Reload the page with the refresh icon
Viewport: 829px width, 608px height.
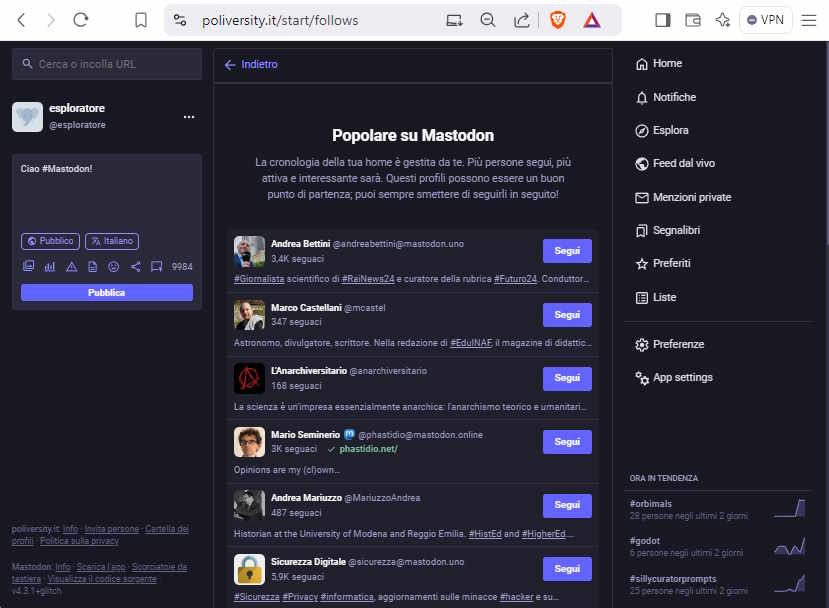tap(80, 20)
